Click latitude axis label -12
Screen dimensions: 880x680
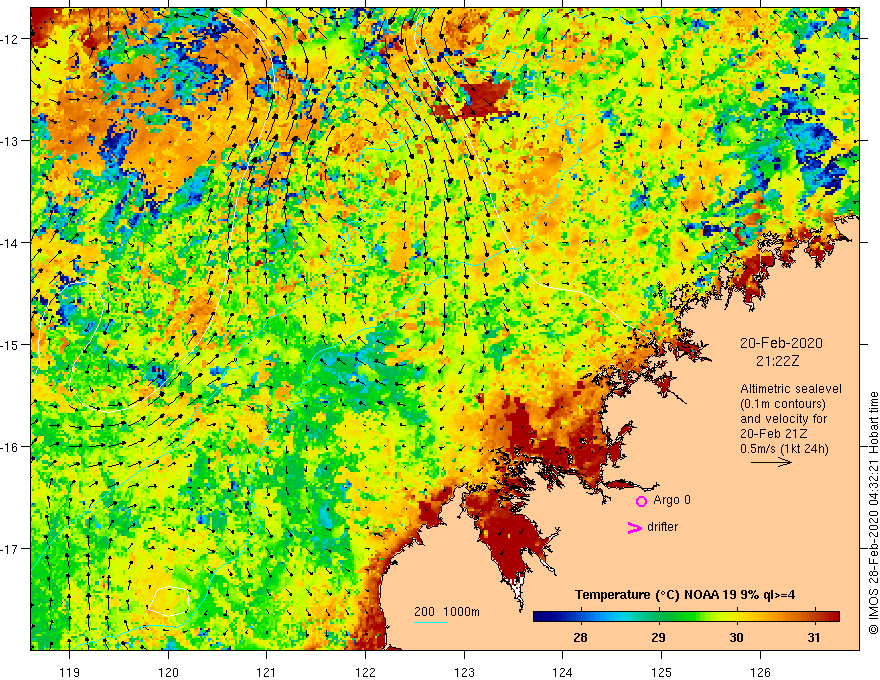11,39
